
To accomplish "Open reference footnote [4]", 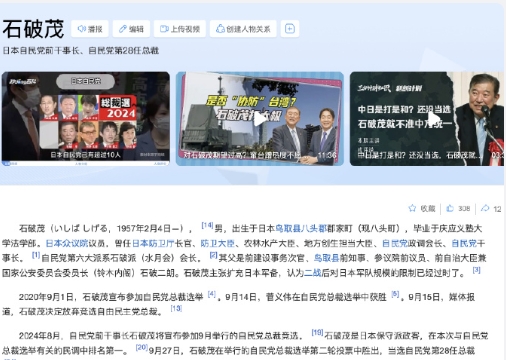I will tap(212, 294).
